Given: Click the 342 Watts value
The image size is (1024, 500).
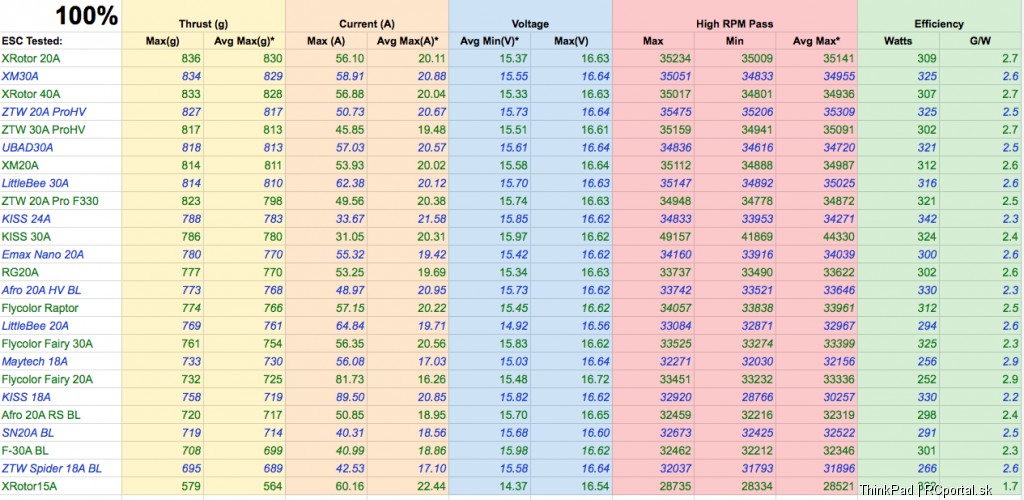Looking at the screenshot, I should pos(927,219).
